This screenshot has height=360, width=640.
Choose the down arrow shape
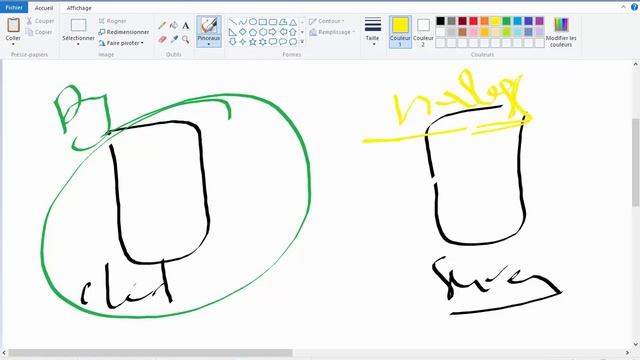point(233,42)
